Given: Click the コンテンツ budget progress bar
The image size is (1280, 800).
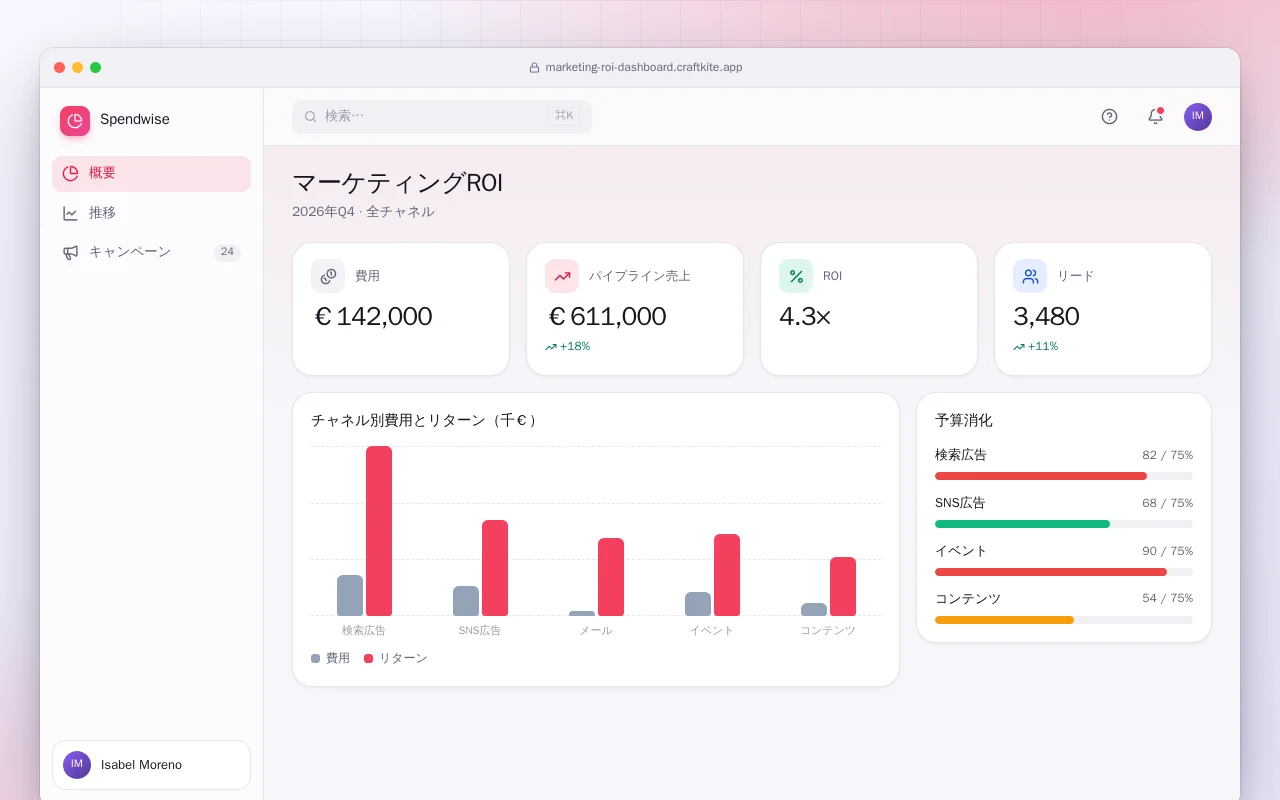Looking at the screenshot, I should [1064, 620].
